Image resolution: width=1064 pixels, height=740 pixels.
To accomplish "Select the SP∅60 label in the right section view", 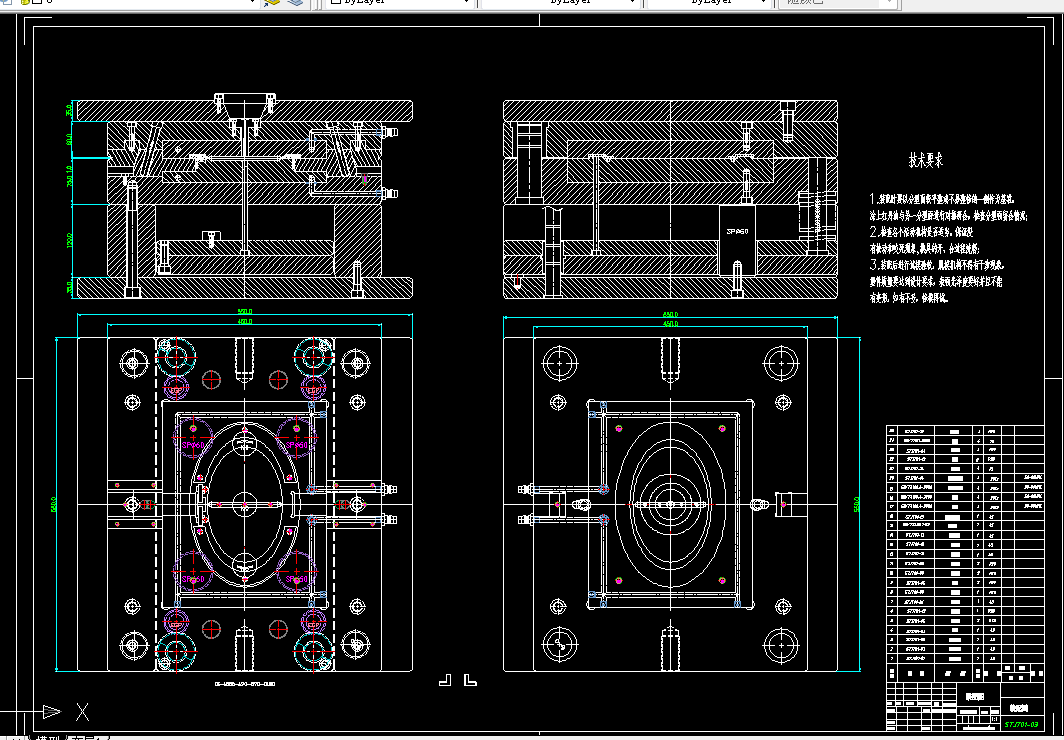I will pyautogui.click(x=737, y=231).
